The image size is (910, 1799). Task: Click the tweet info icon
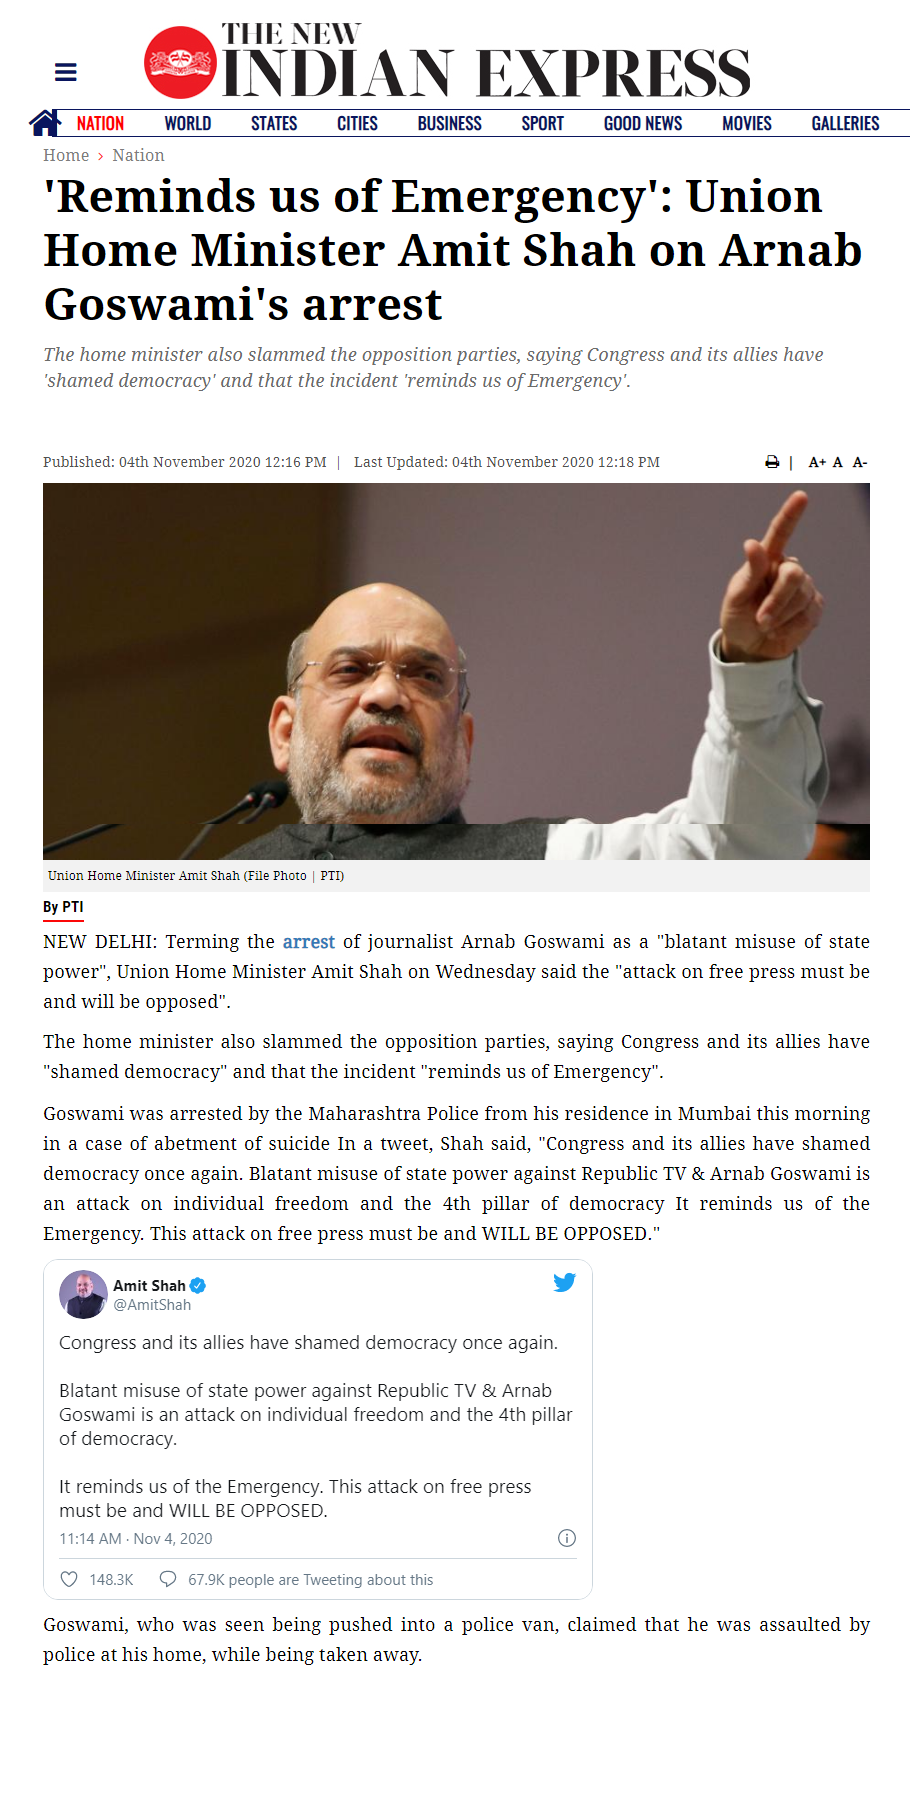567,1538
